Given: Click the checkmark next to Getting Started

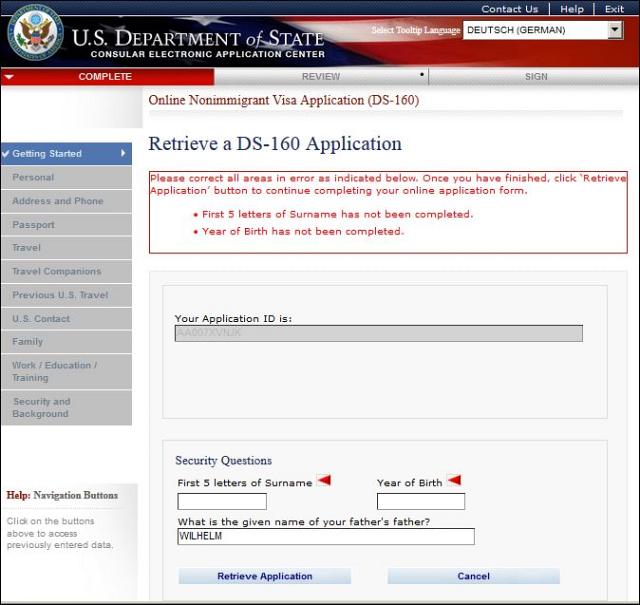Looking at the screenshot, I should [x=6, y=154].
